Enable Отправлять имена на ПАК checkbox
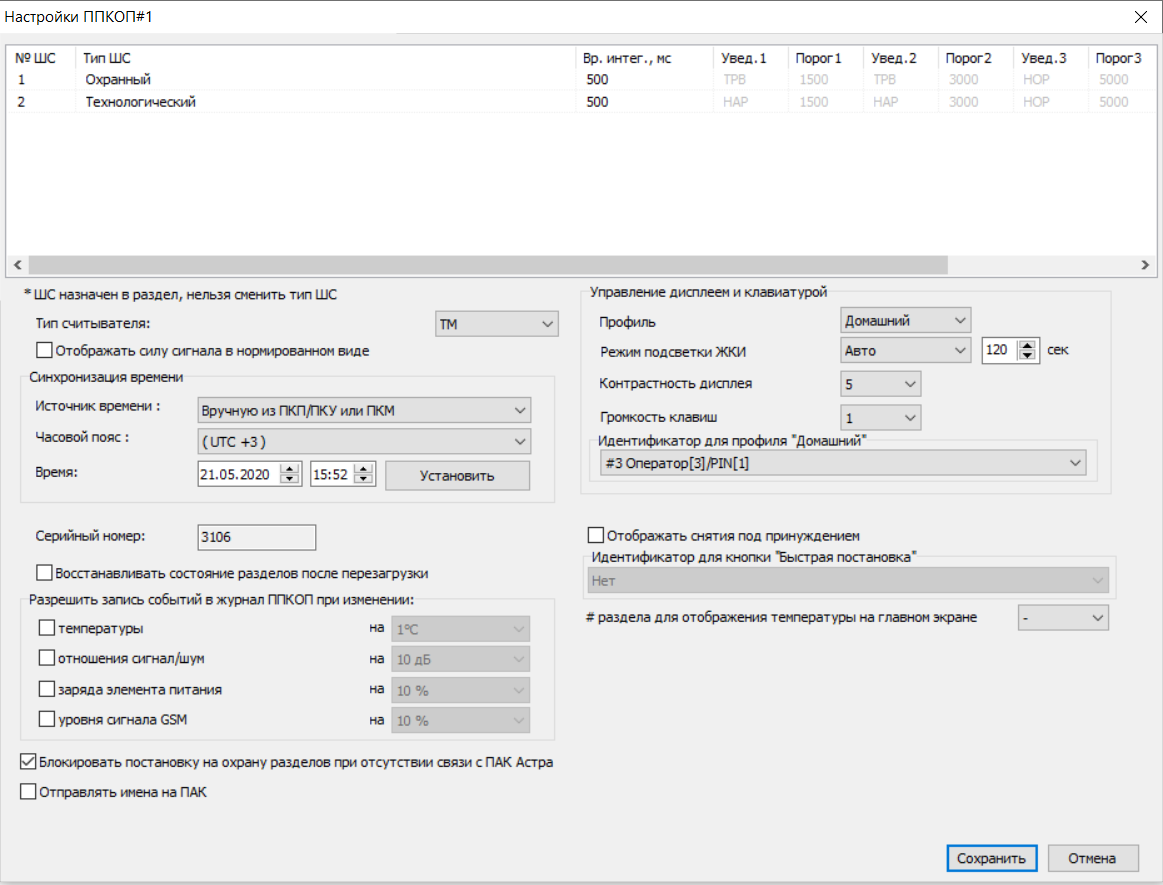This screenshot has width=1163, height=885. click(x=28, y=792)
